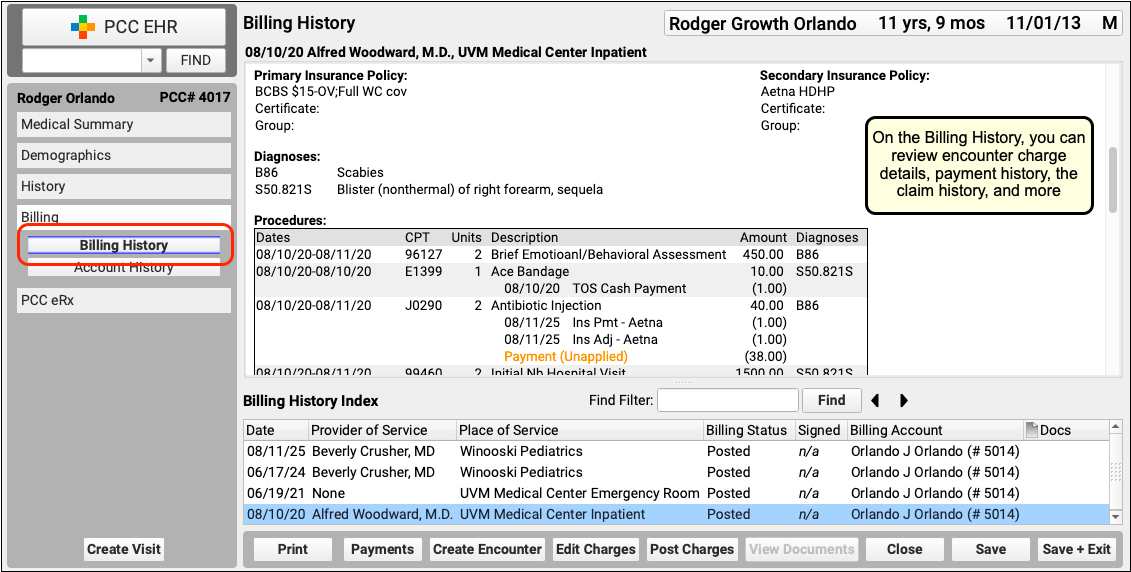The height and width of the screenshot is (572, 1131).
Task: Click into the Find Filter input field
Action: click(x=728, y=400)
